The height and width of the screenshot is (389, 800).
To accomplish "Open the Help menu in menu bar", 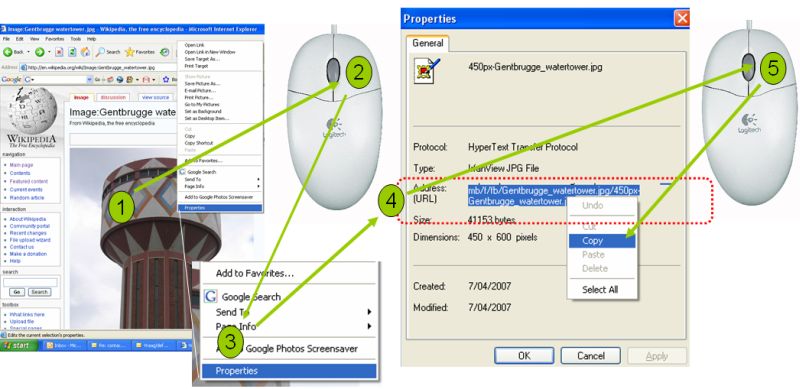I will (x=91, y=39).
